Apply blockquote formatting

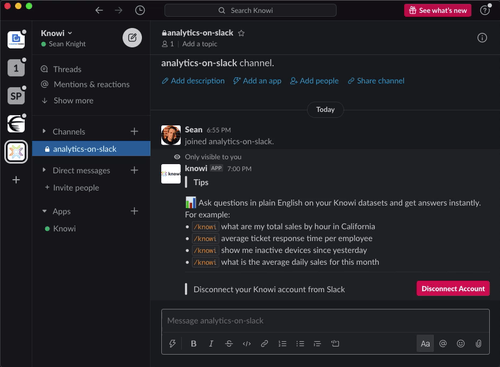317,344
